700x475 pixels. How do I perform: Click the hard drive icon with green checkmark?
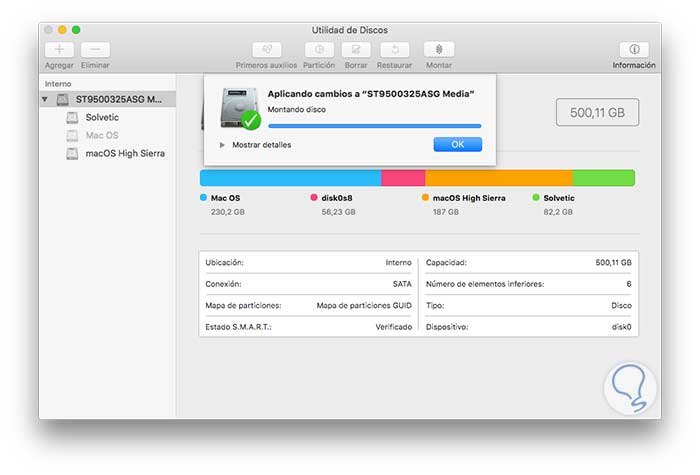point(240,108)
